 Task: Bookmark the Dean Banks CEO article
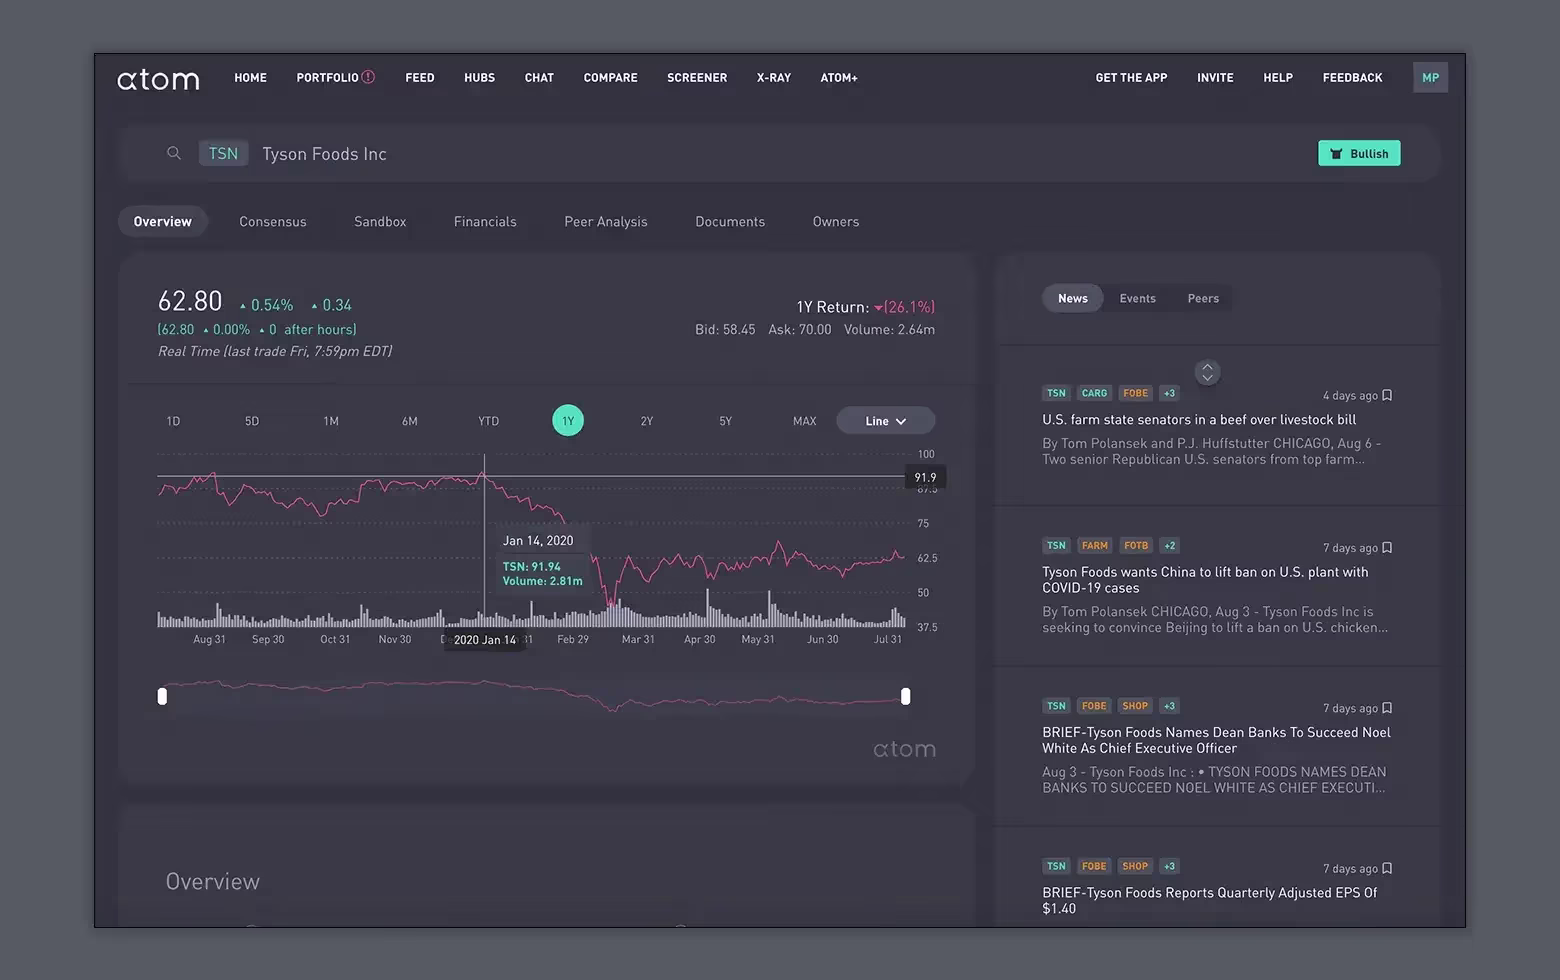pos(1387,708)
